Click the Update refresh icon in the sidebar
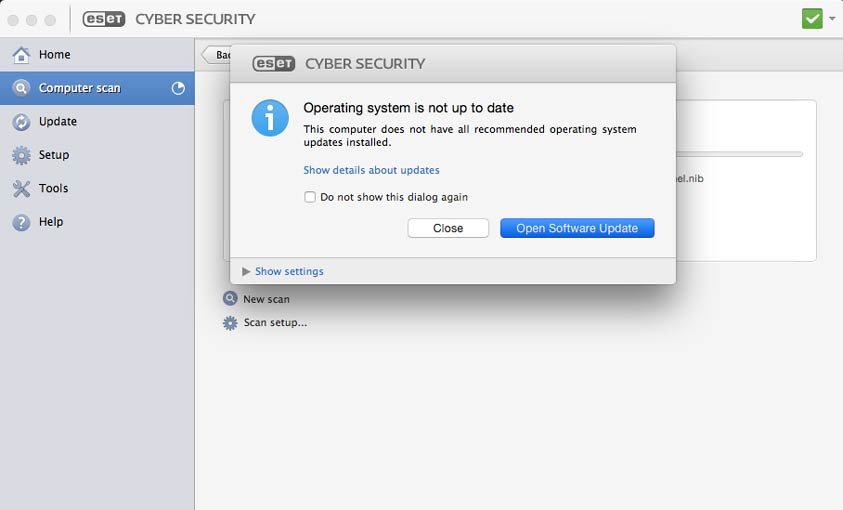Viewport: 843px width, 510px height. [21, 122]
